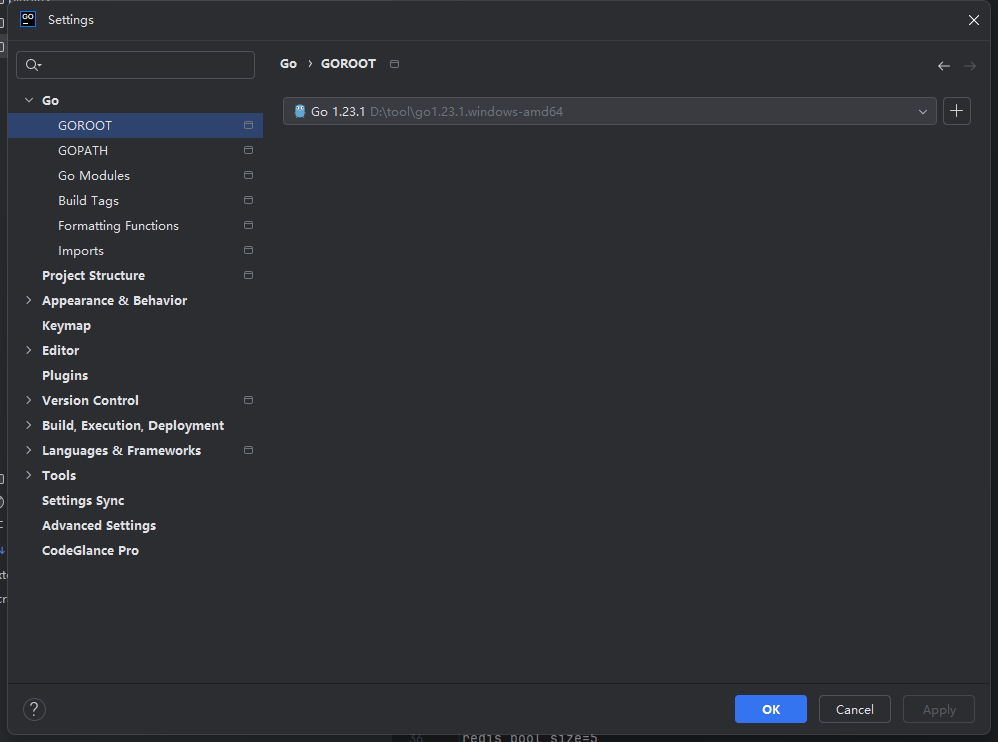Click the Cancel button
This screenshot has width=998, height=742.
point(855,709)
